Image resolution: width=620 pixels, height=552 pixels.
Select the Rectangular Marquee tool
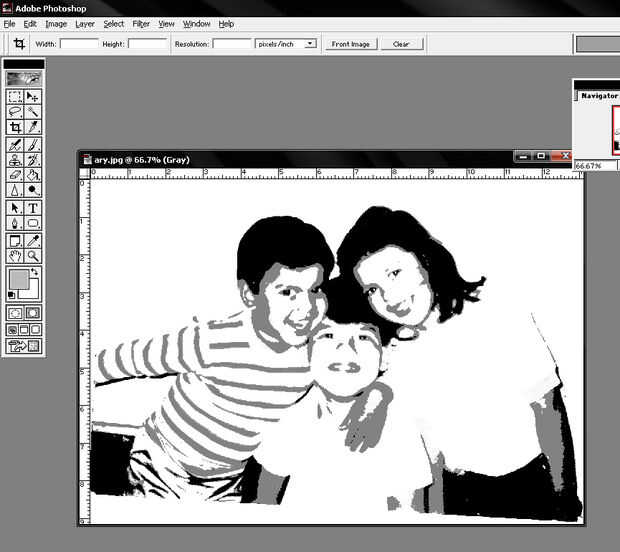click(x=15, y=97)
